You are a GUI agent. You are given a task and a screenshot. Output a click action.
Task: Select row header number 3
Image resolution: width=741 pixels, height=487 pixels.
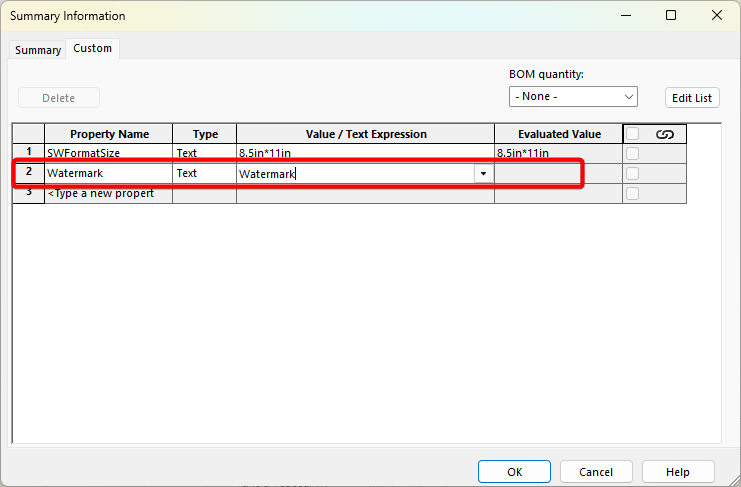[x=29, y=193]
